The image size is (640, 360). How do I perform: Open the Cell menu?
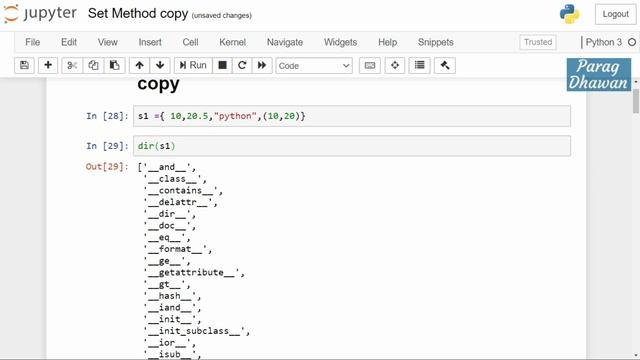pyautogui.click(x=190, y=42)
